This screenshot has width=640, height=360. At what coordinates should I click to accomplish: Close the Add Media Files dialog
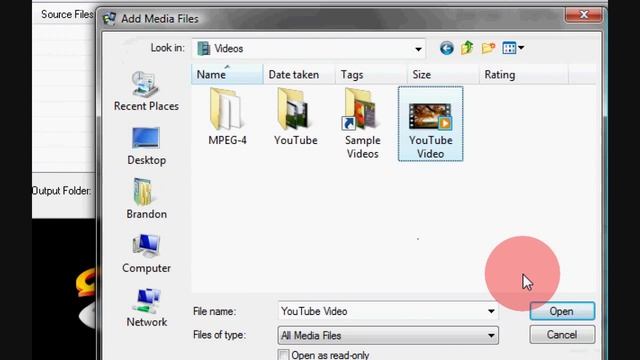point(584,15)
